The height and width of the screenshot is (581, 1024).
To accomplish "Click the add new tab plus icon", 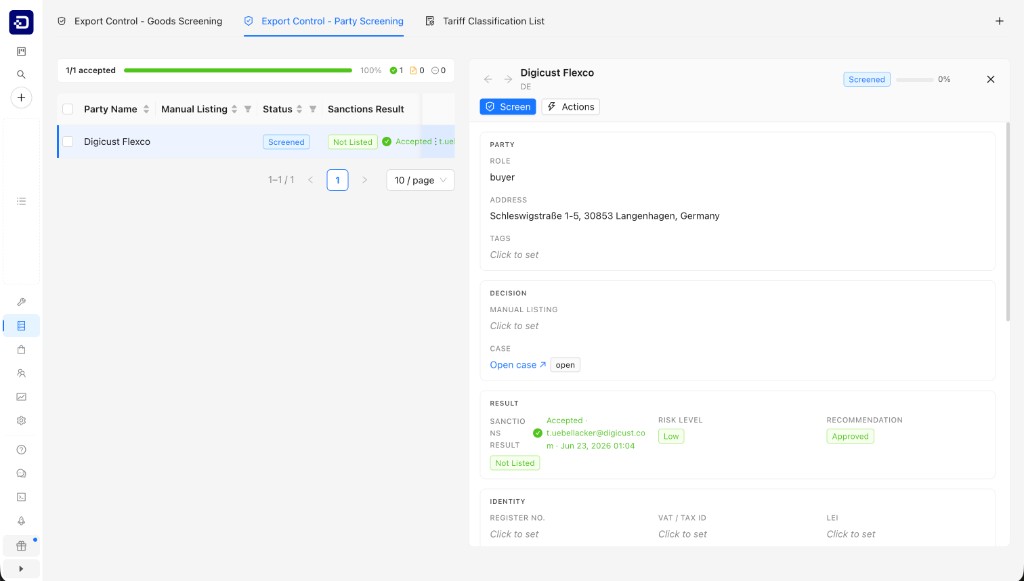I will click(x=999, y=21).
